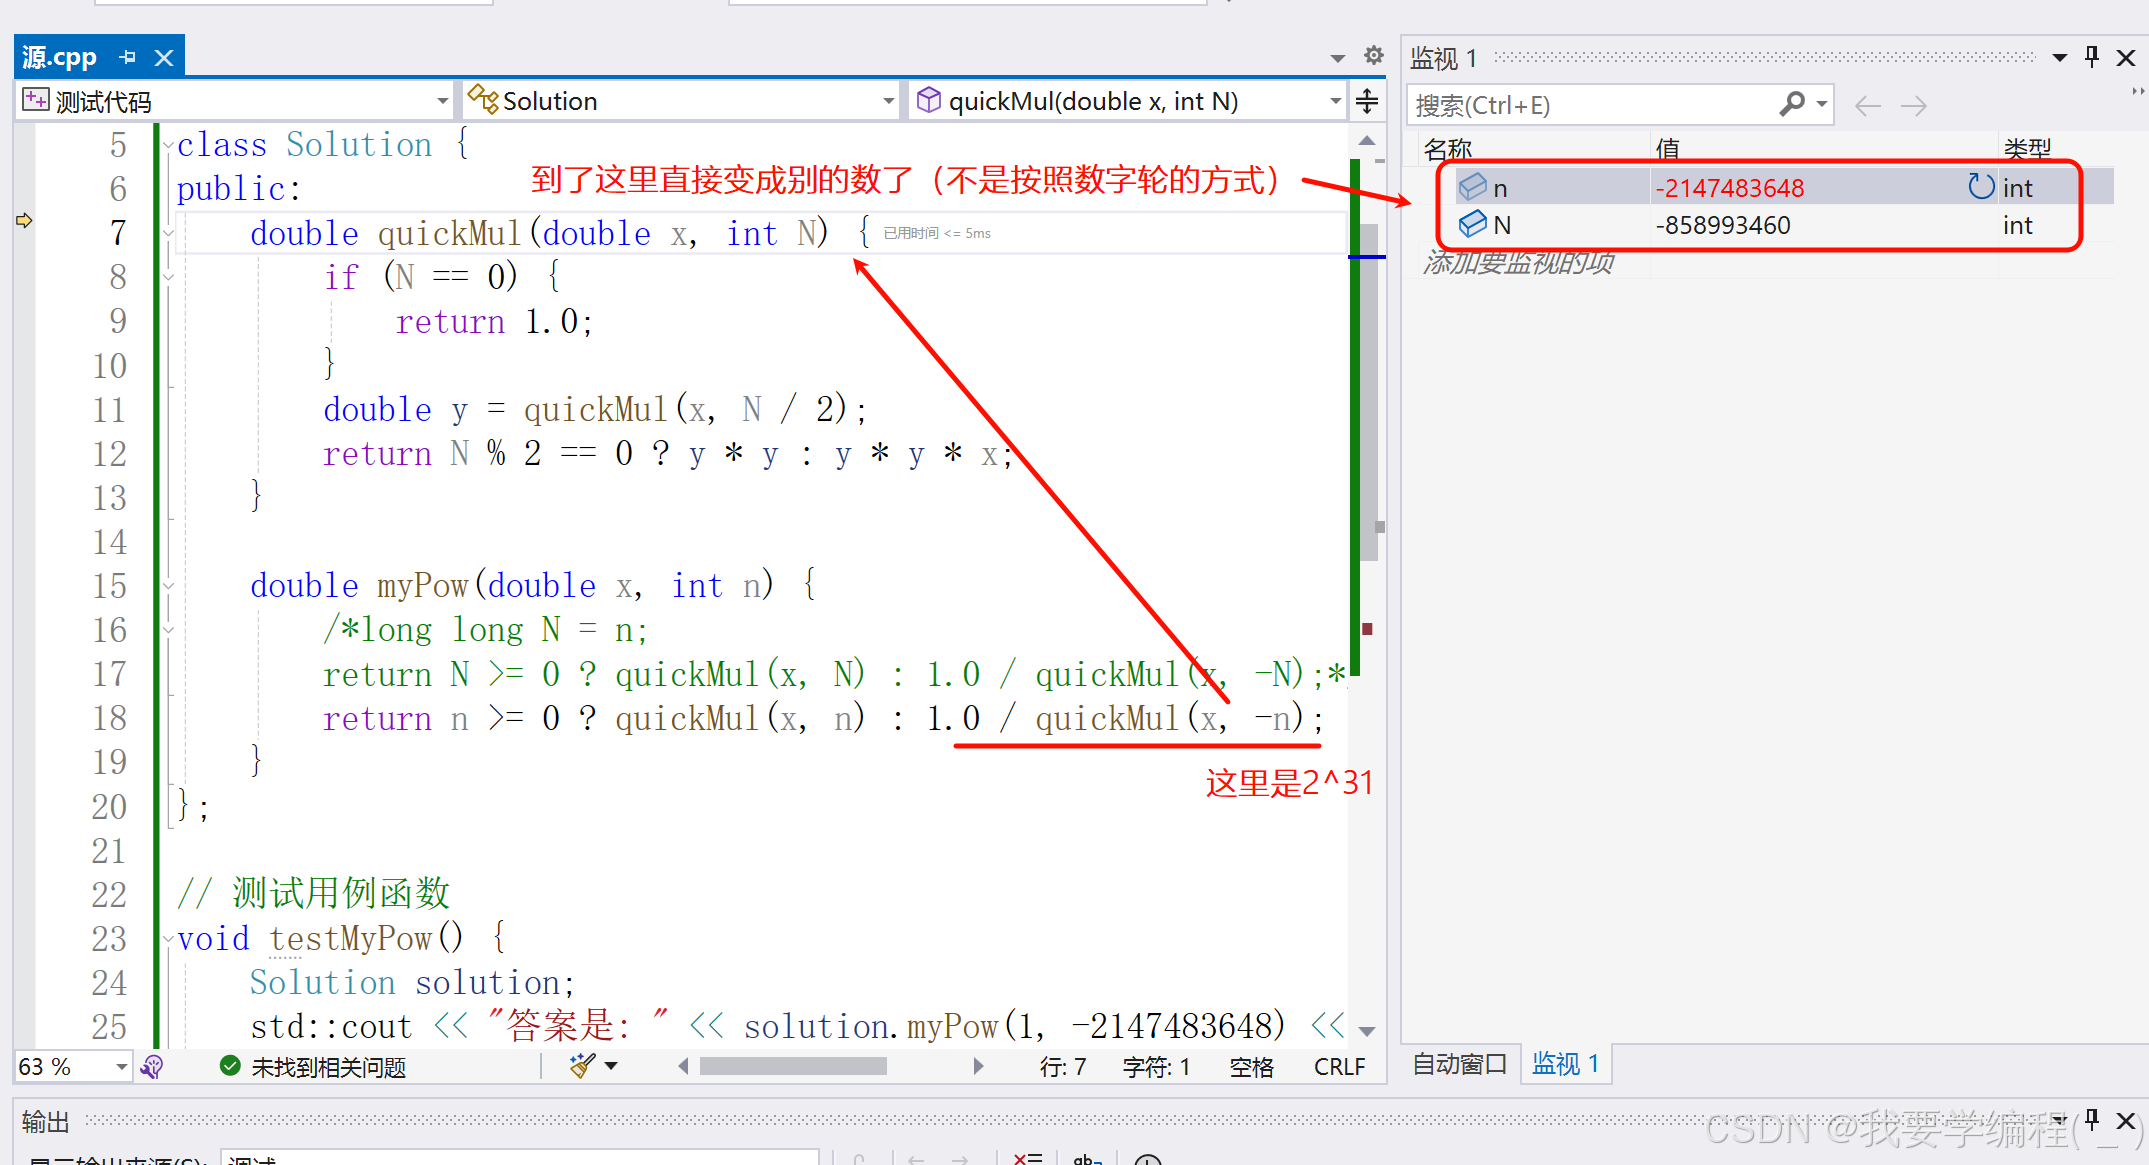
Task: Click the 行: 7 line indicator
Action: coord(1063,1067)
